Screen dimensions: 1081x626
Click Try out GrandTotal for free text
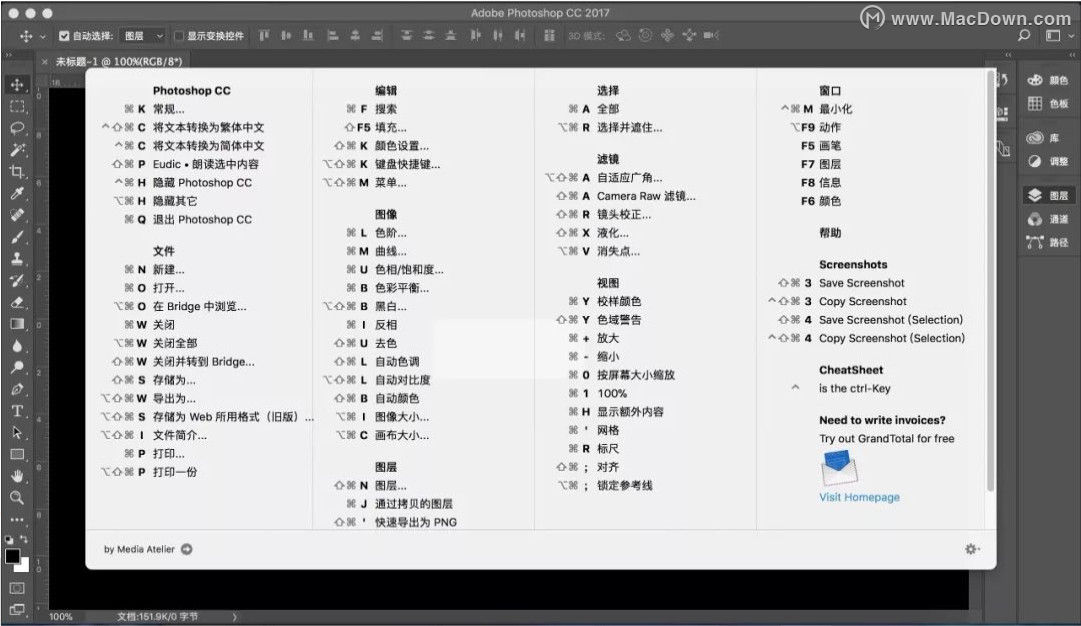(887, 438)
